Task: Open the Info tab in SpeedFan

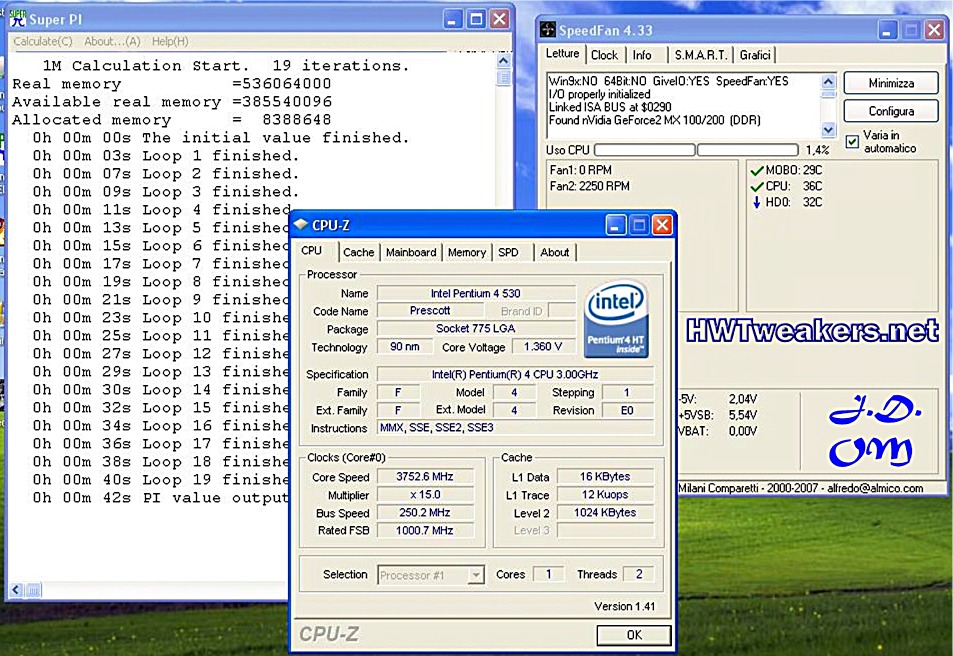Action: (642, 55)
